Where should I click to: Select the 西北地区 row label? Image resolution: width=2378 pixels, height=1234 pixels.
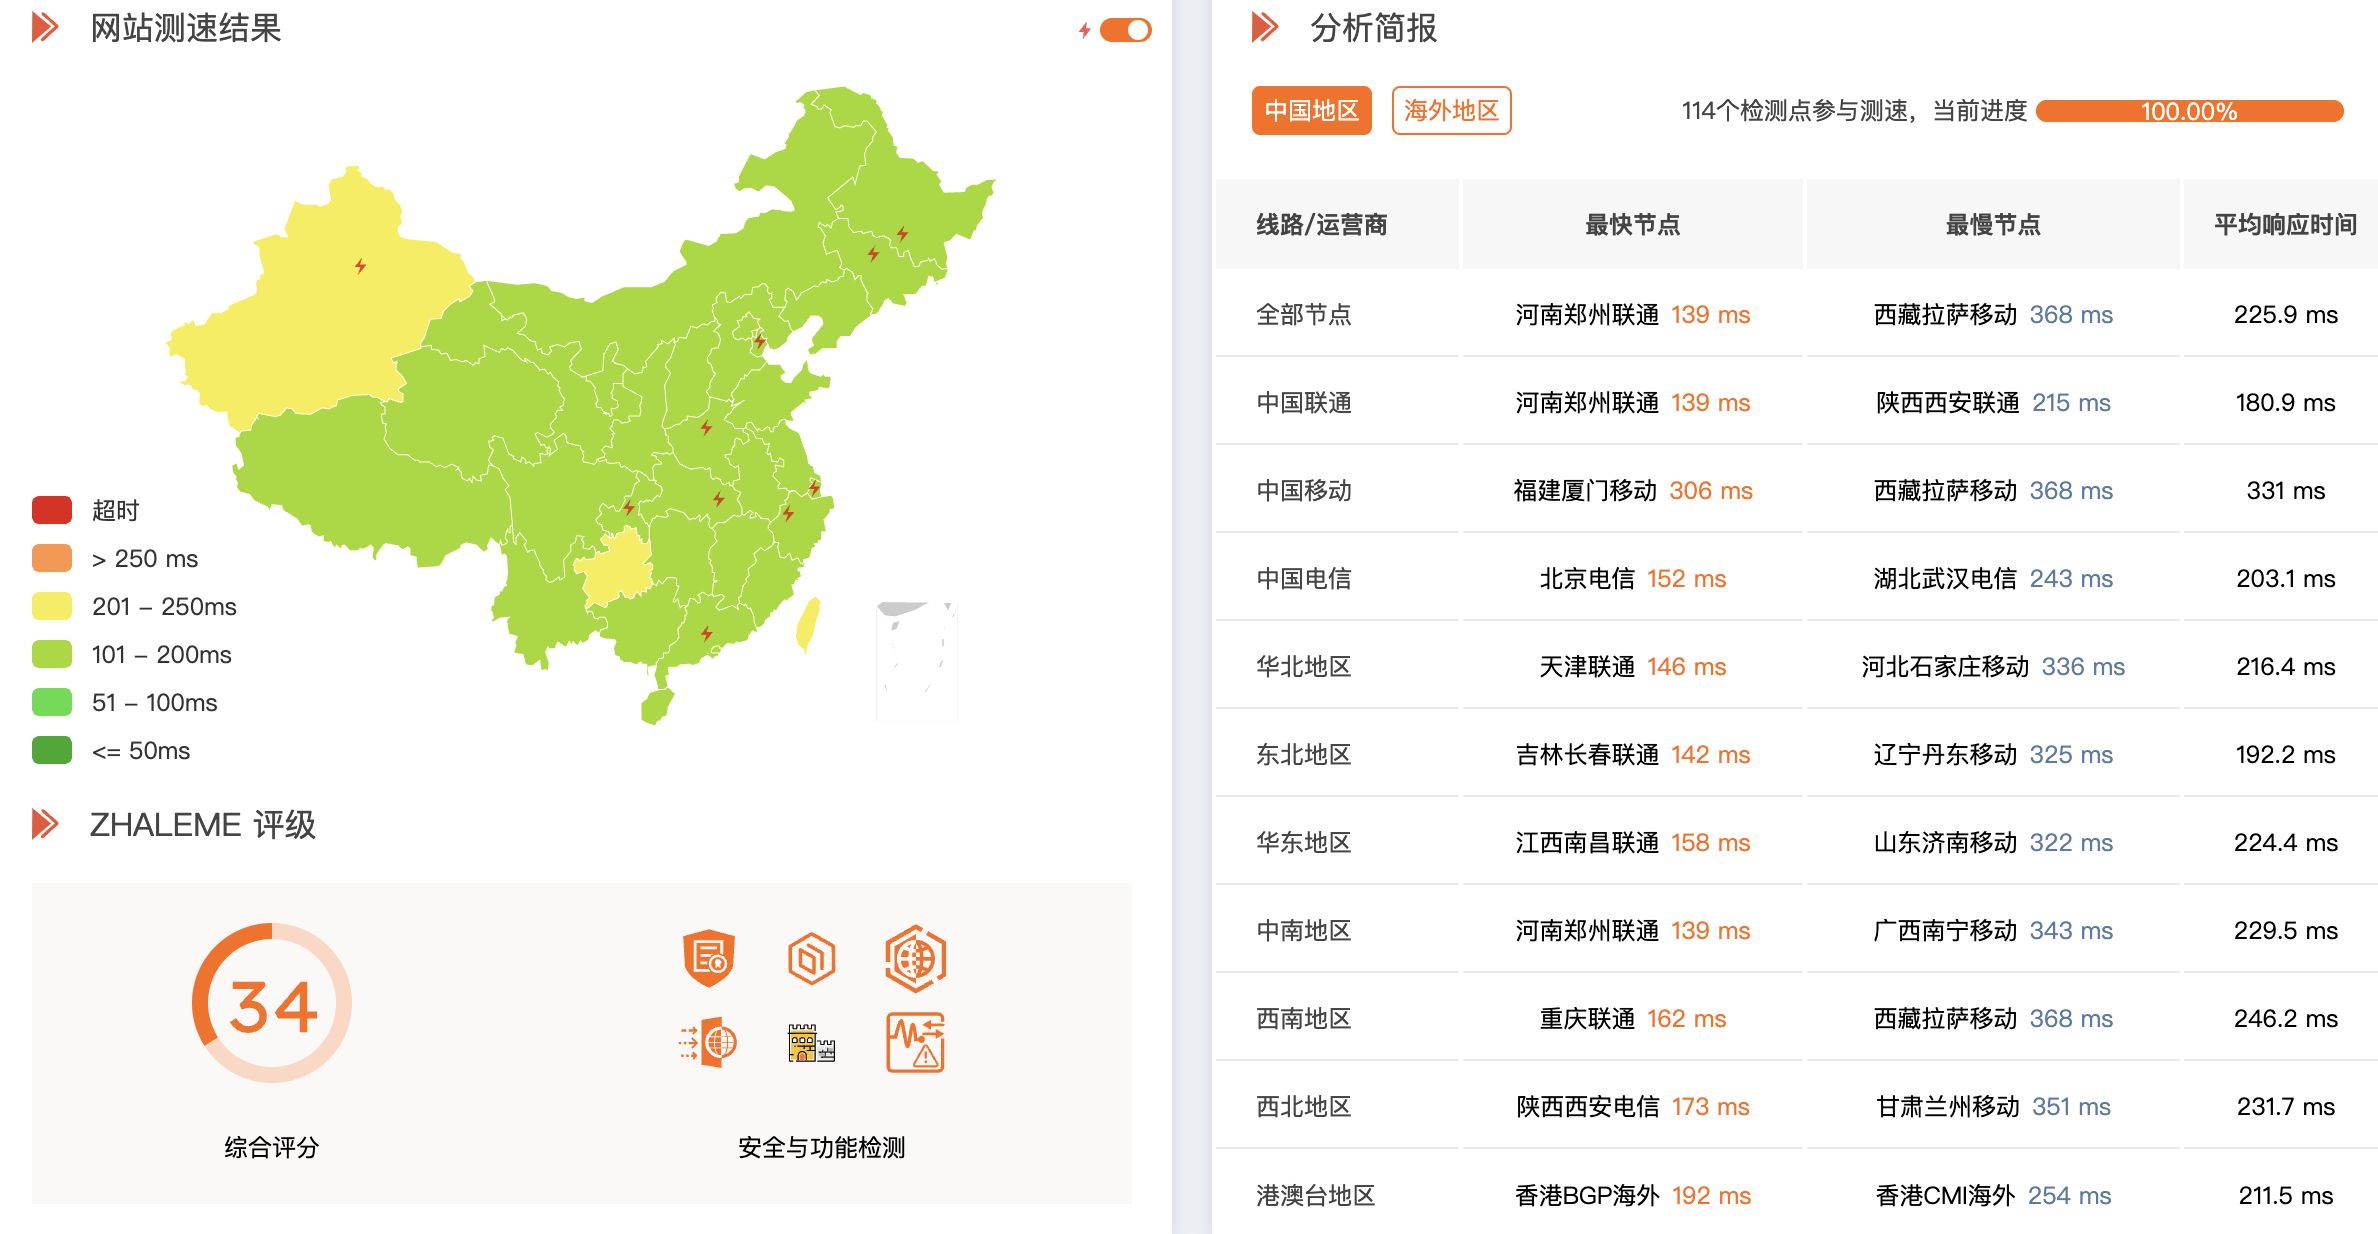click(x=1303, y=1107)
